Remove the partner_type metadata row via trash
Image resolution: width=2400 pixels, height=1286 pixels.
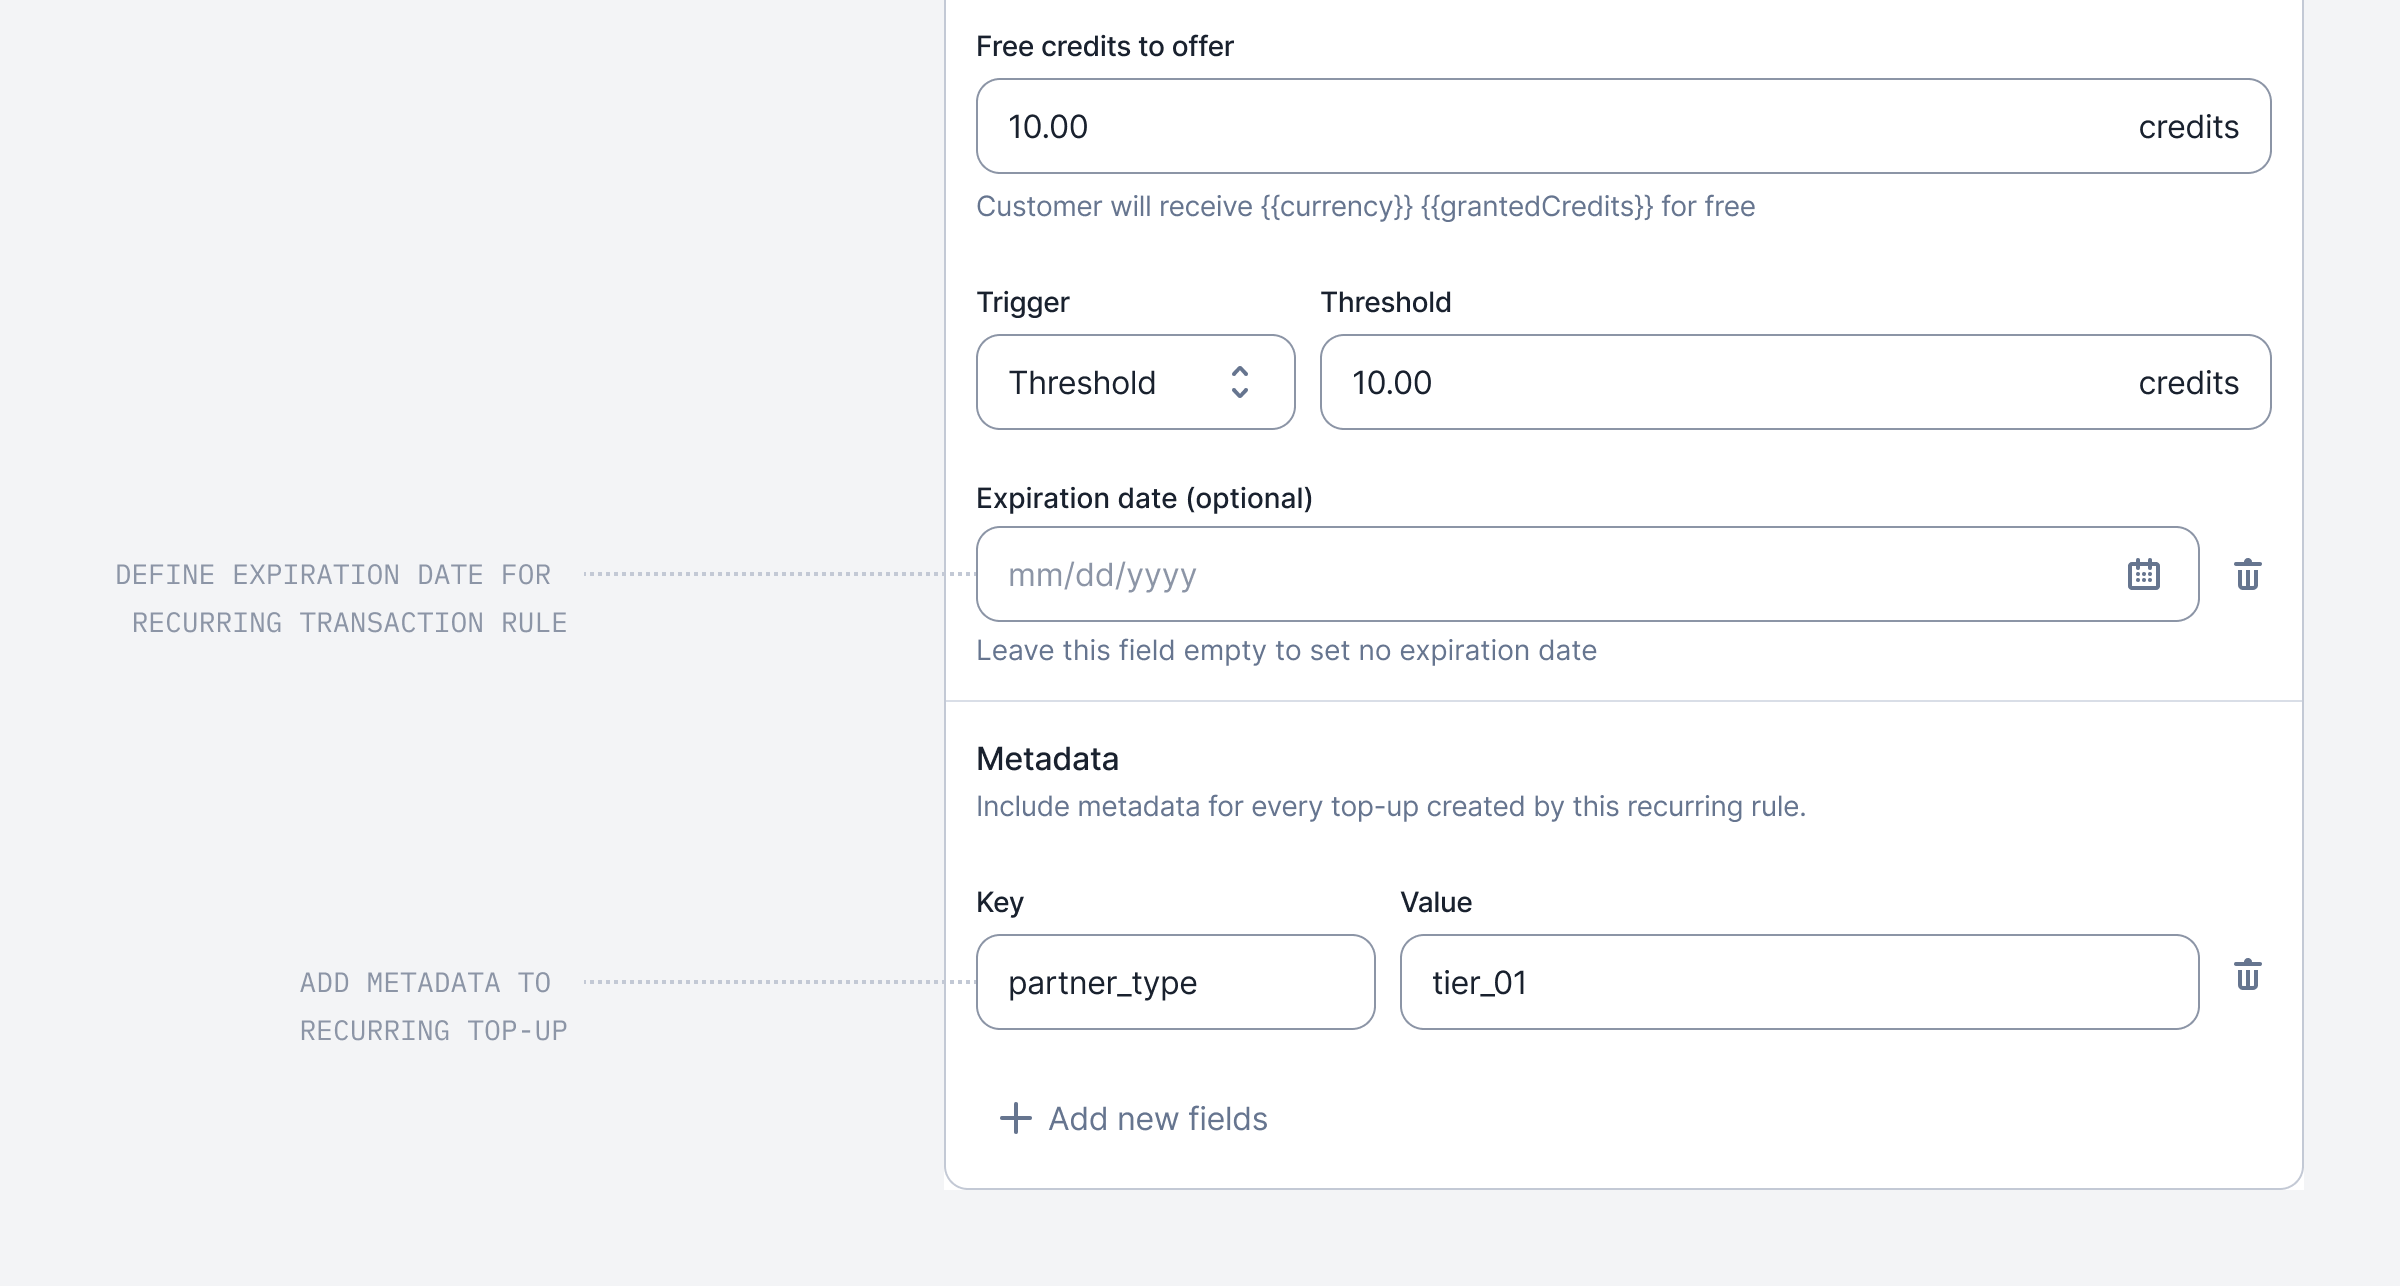coord(2247,975)
